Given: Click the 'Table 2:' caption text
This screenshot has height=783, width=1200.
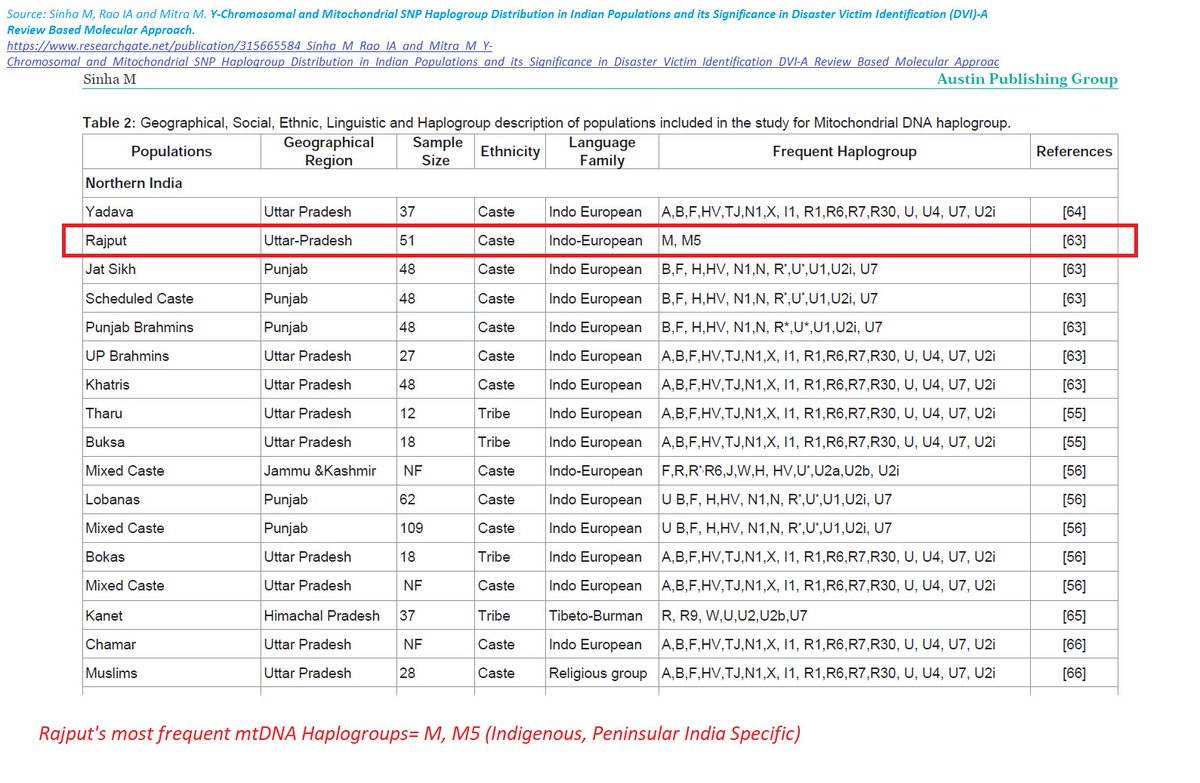Looking at the screenshot, I should [110, 124].
